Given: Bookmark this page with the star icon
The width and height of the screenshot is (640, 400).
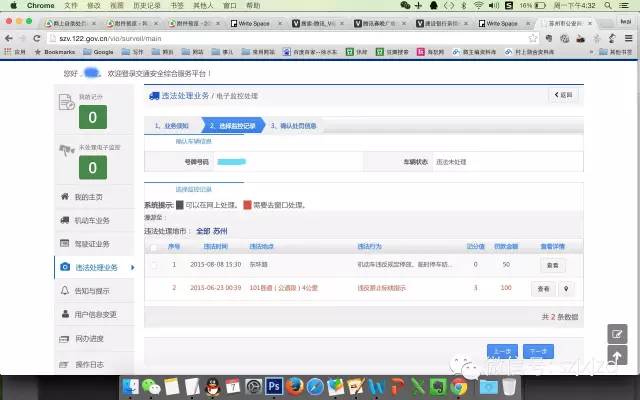Looking at the screenshot, I should click(x=533, y=38).
